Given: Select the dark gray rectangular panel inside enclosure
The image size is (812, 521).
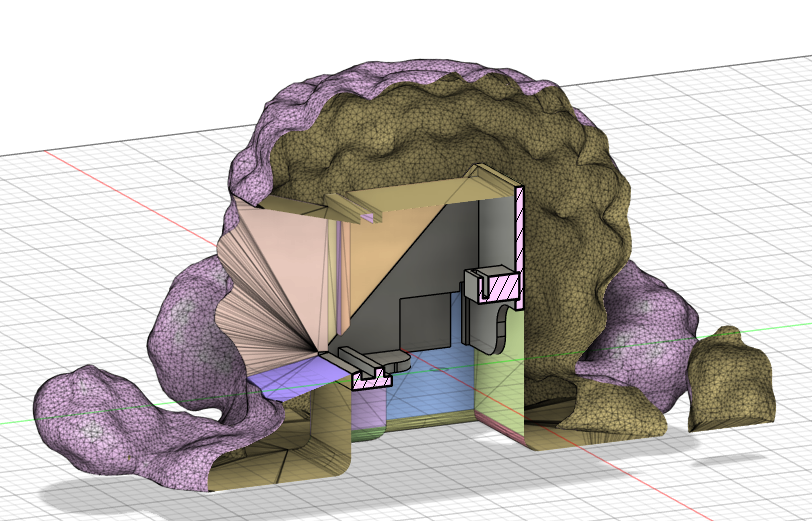Looking at the screenshot, I should tap(426, 322).
